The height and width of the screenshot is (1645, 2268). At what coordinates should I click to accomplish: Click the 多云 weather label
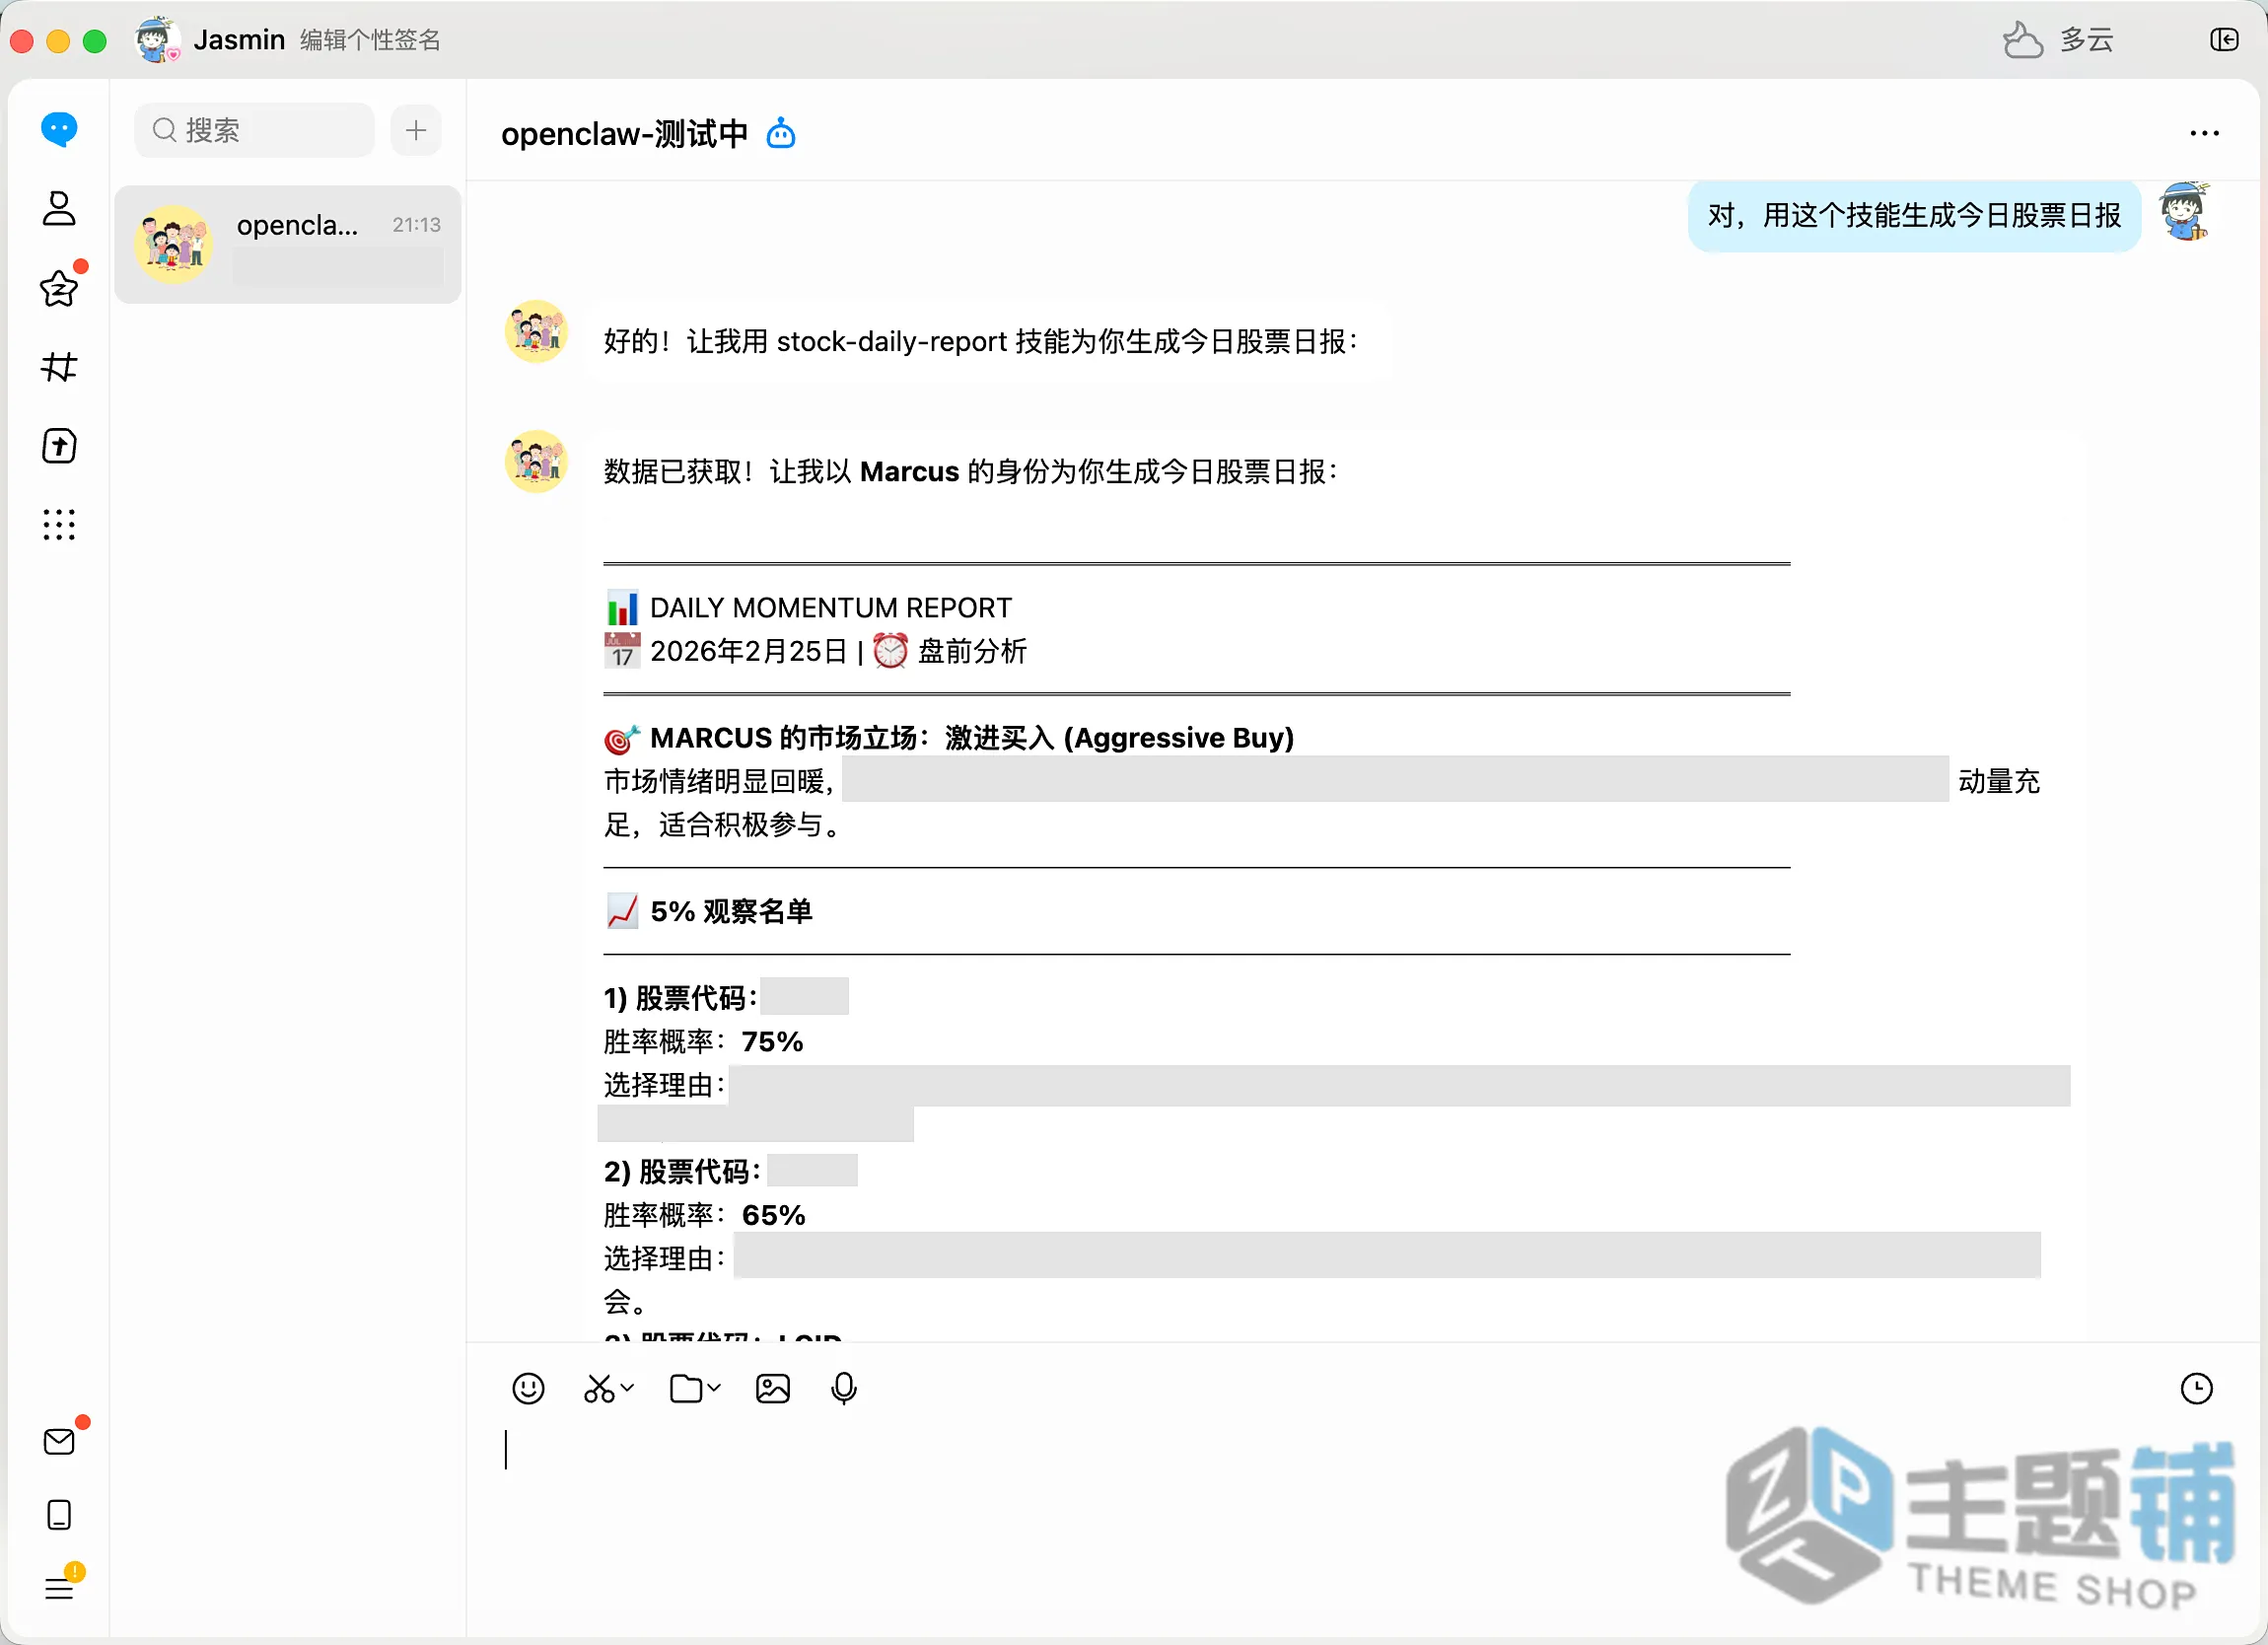[x=2087, y=40]
